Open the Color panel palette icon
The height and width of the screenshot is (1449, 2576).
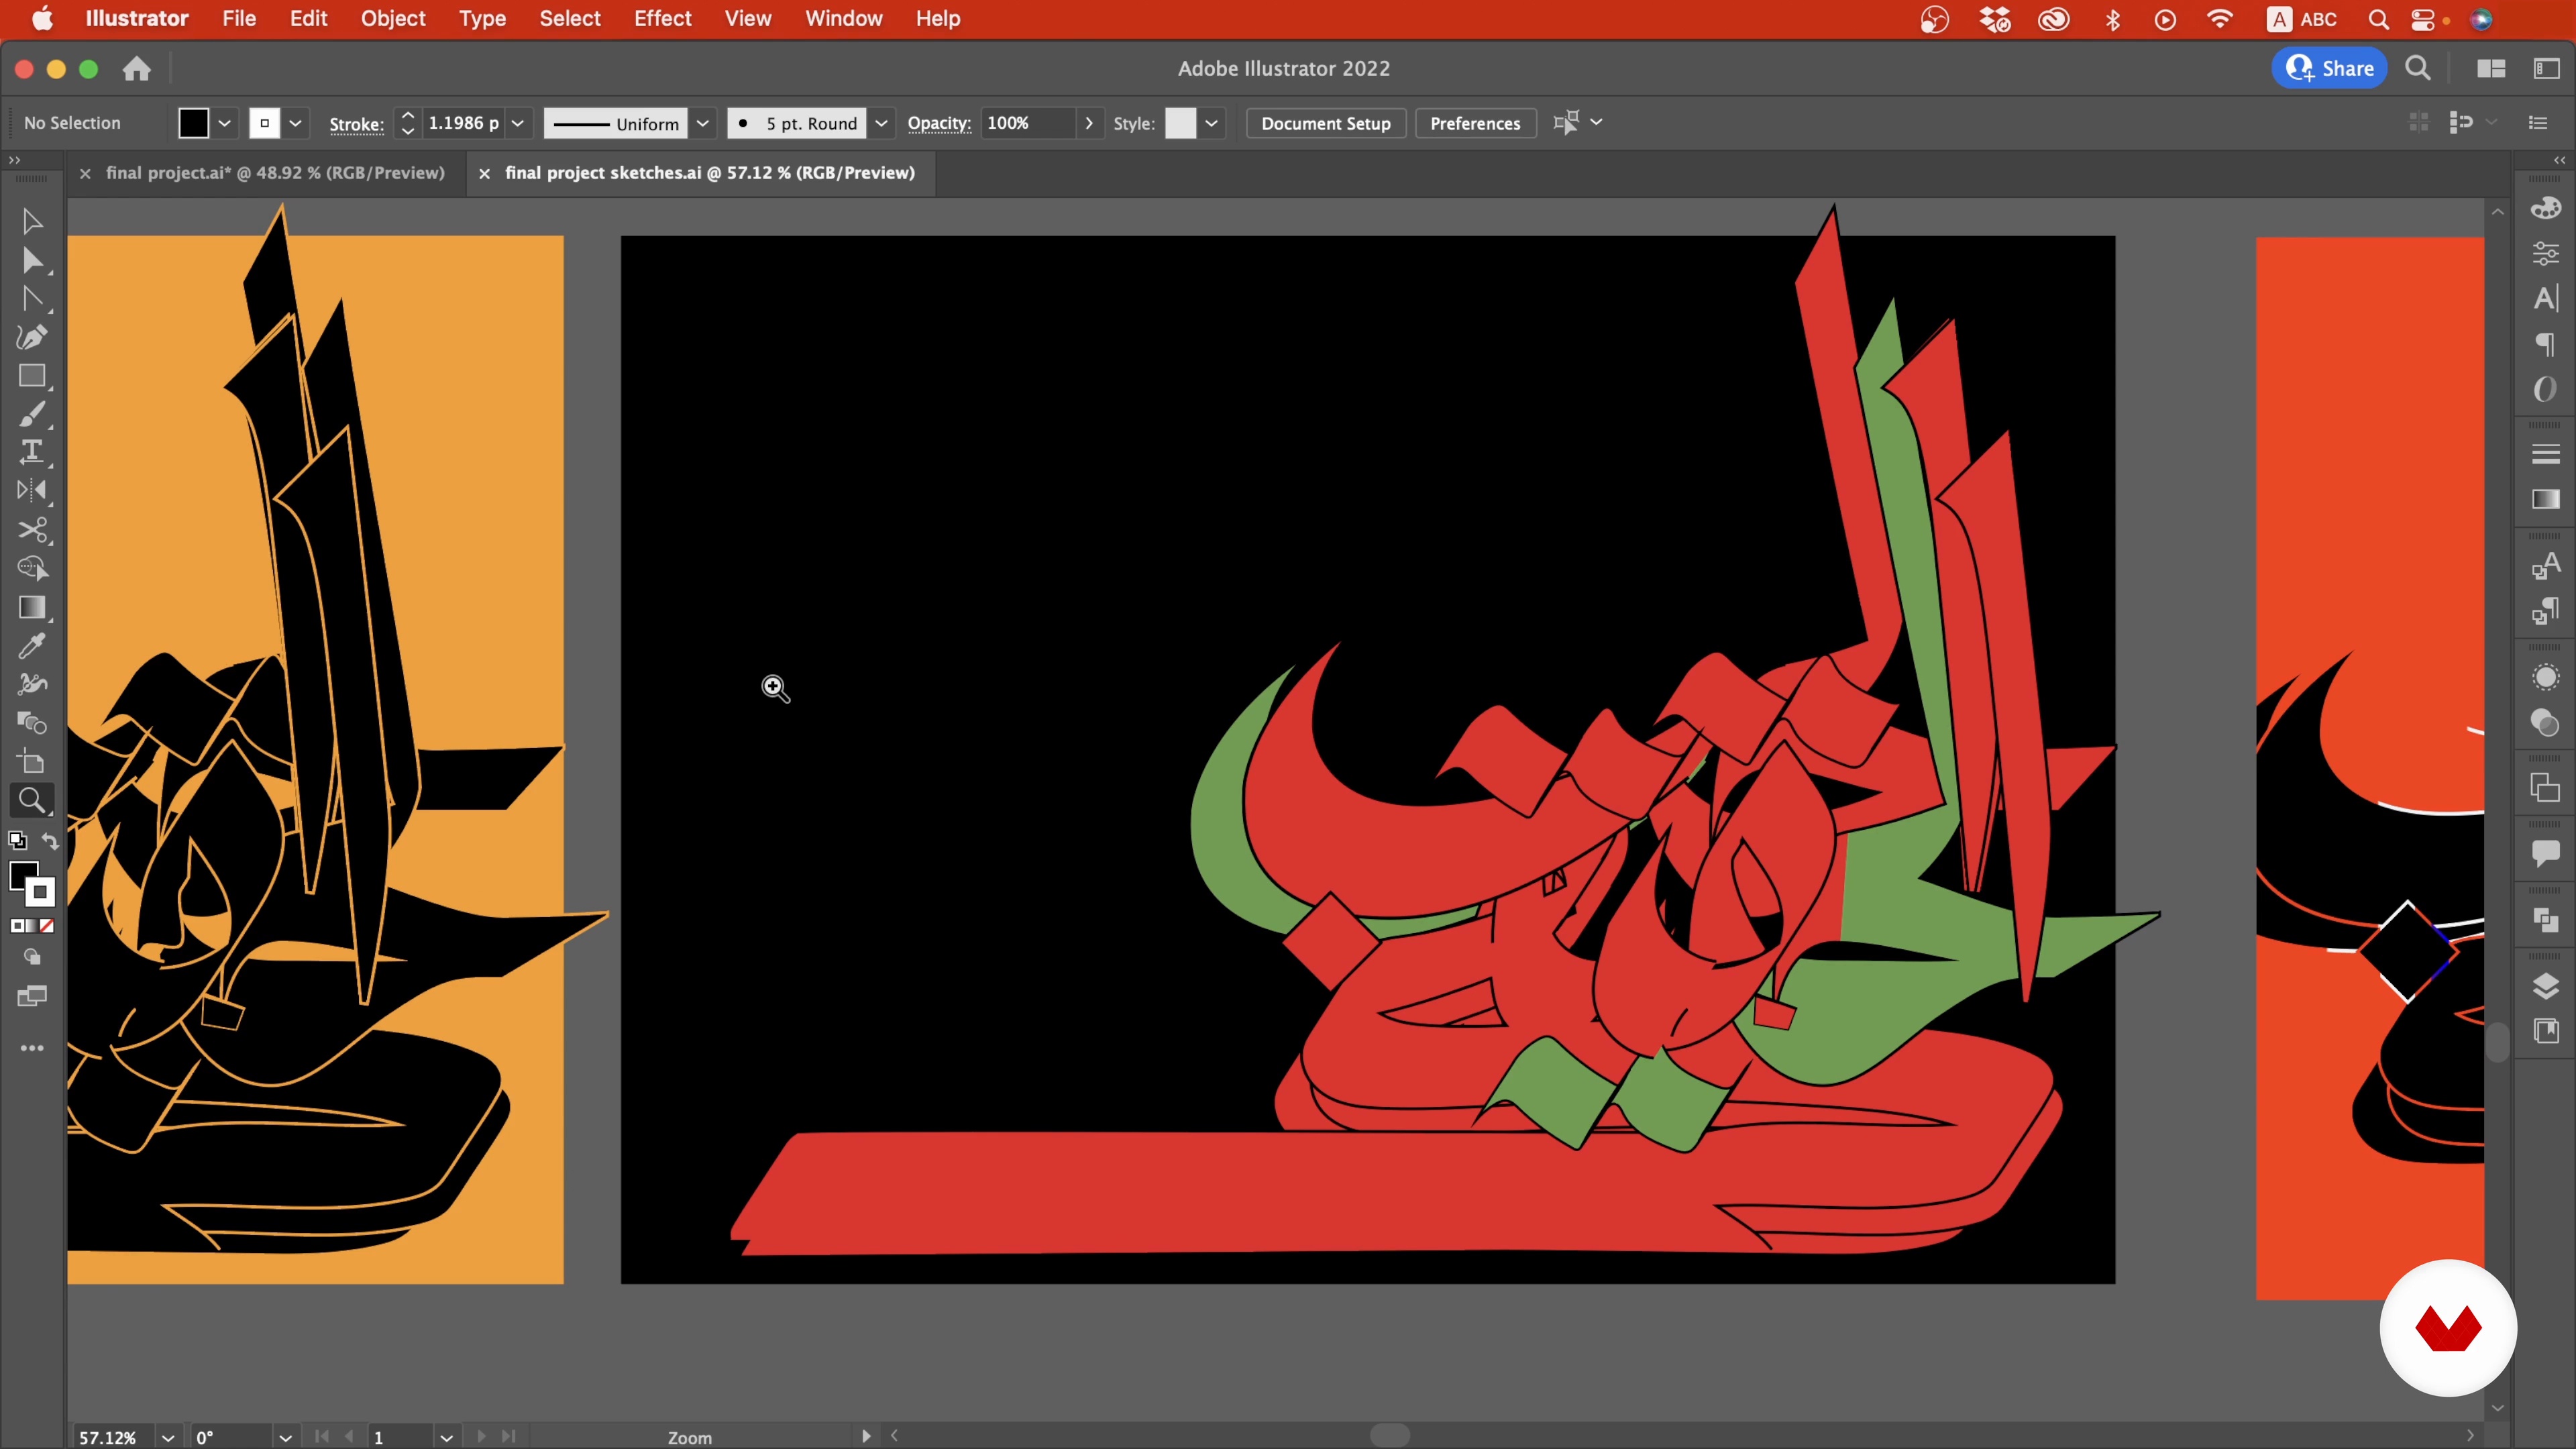[2545, 207]
